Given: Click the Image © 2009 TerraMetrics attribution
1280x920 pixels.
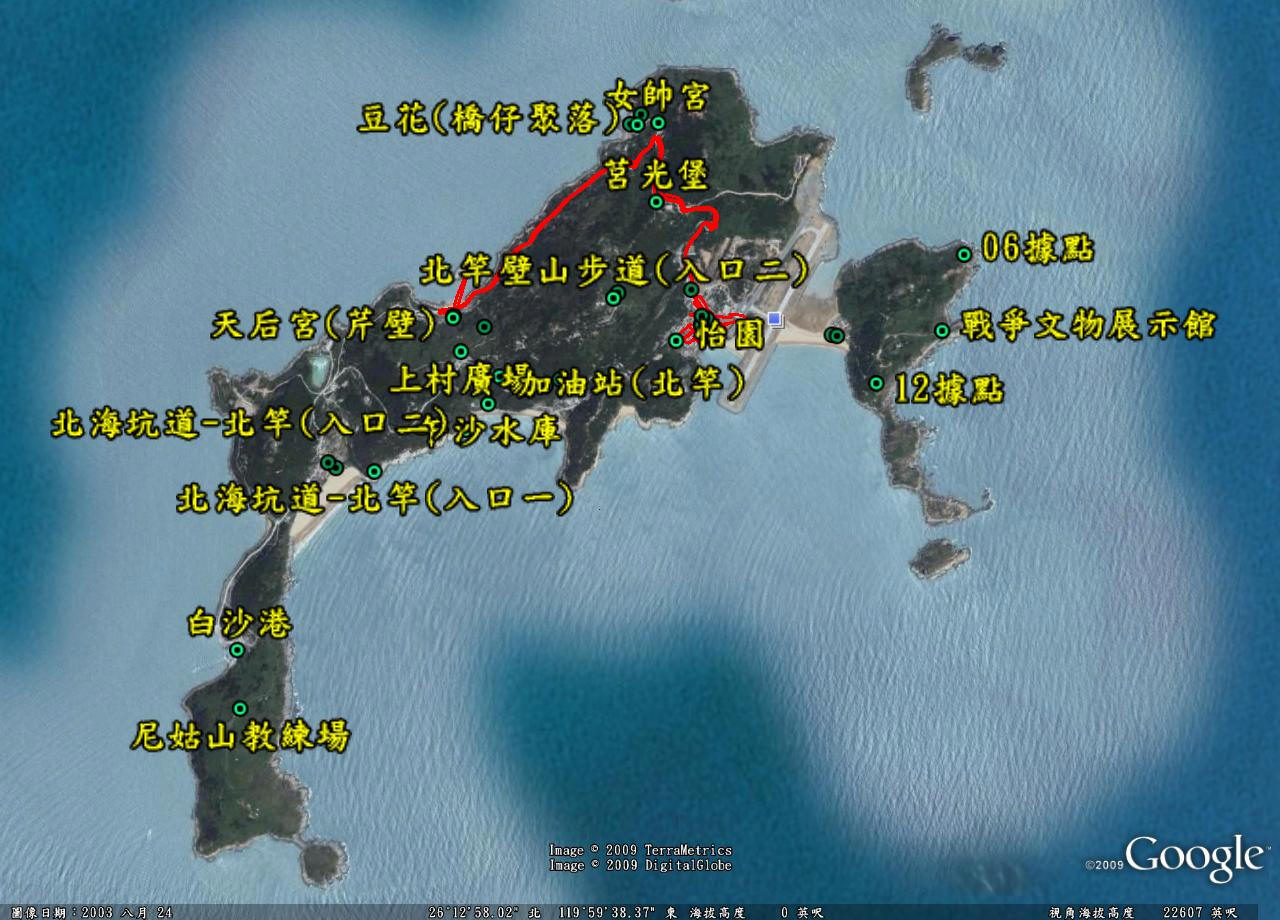Looking at the screenshot, I should (x=640, y=850).
